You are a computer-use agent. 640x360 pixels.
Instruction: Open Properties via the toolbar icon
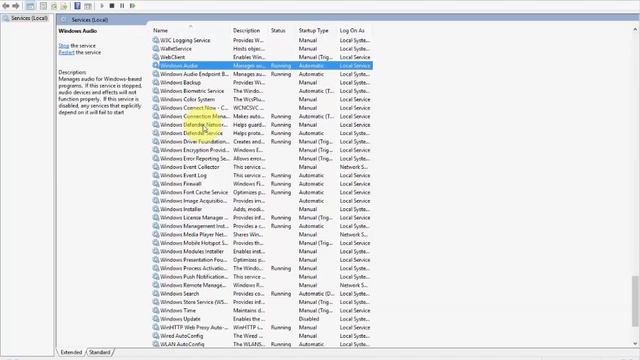coord(43,6)
